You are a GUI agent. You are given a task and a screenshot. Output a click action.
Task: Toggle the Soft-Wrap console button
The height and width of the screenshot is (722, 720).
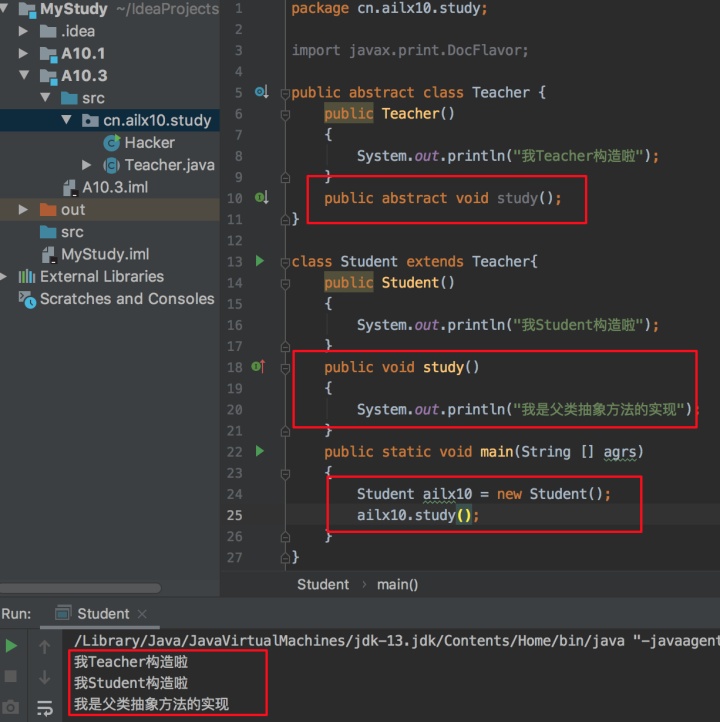point(45,708)
